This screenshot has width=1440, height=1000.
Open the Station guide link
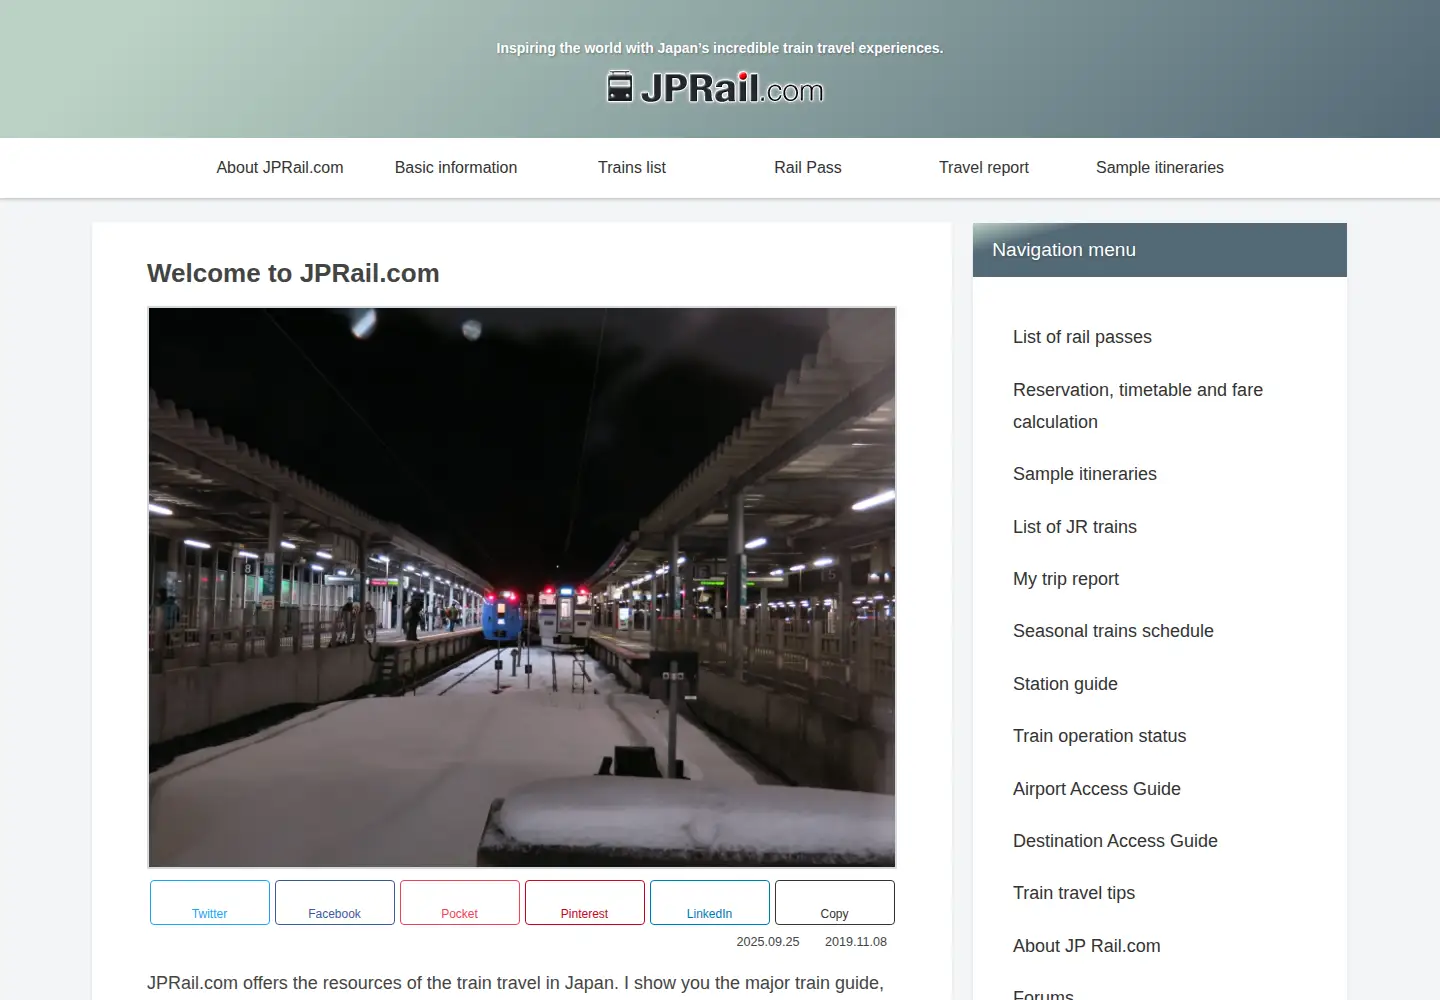[1065, 684]
